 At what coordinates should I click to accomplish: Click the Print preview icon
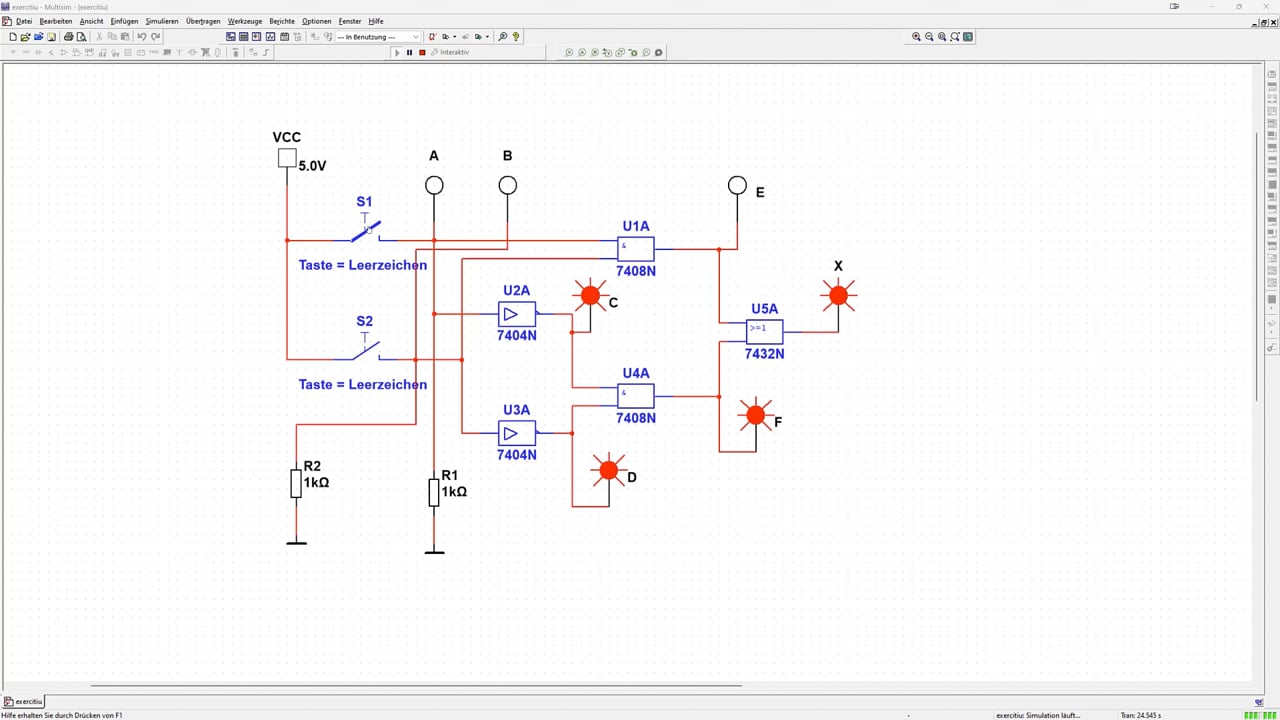point(81,37)
